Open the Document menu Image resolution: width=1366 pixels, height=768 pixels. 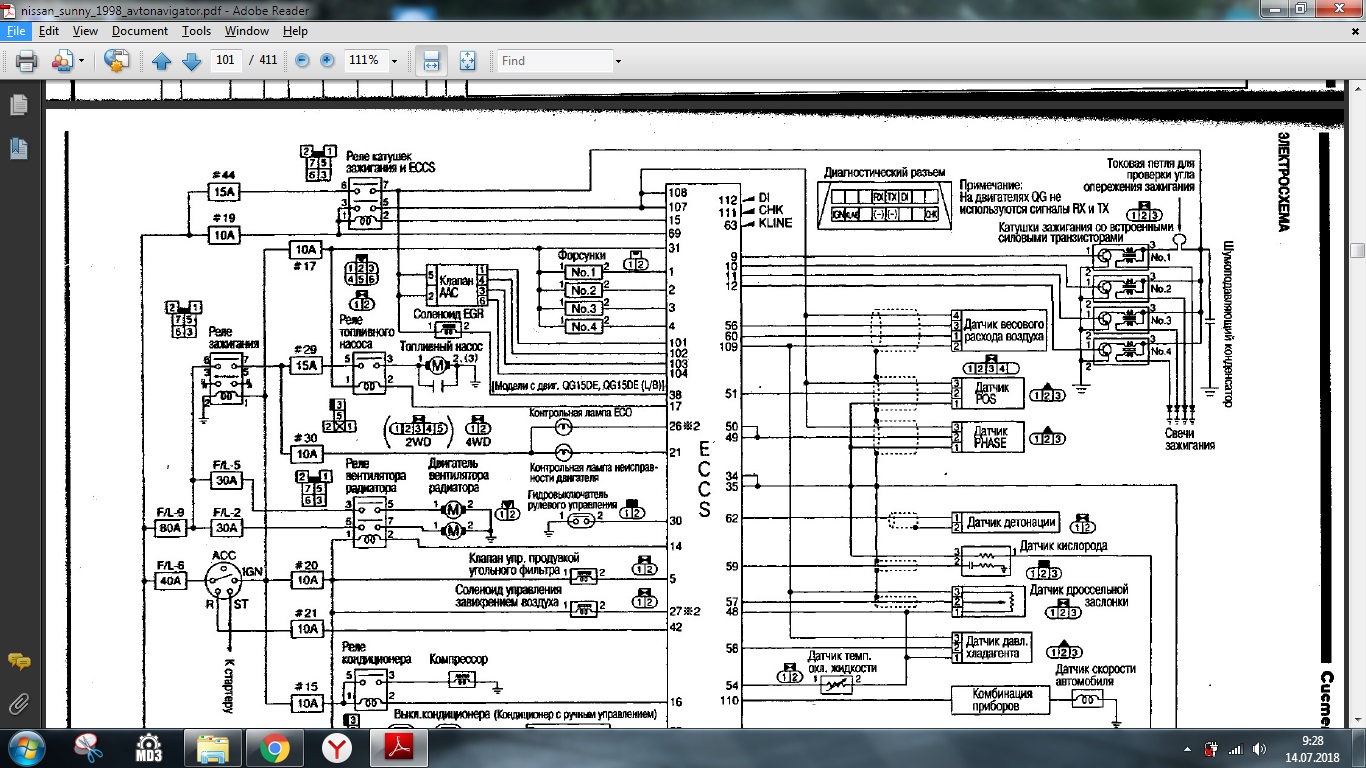[139, 31]
